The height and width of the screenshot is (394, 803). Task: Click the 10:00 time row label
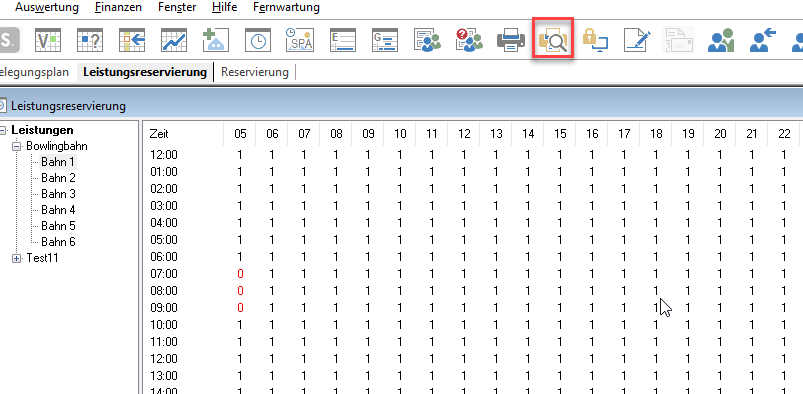(x=164, y=325)
